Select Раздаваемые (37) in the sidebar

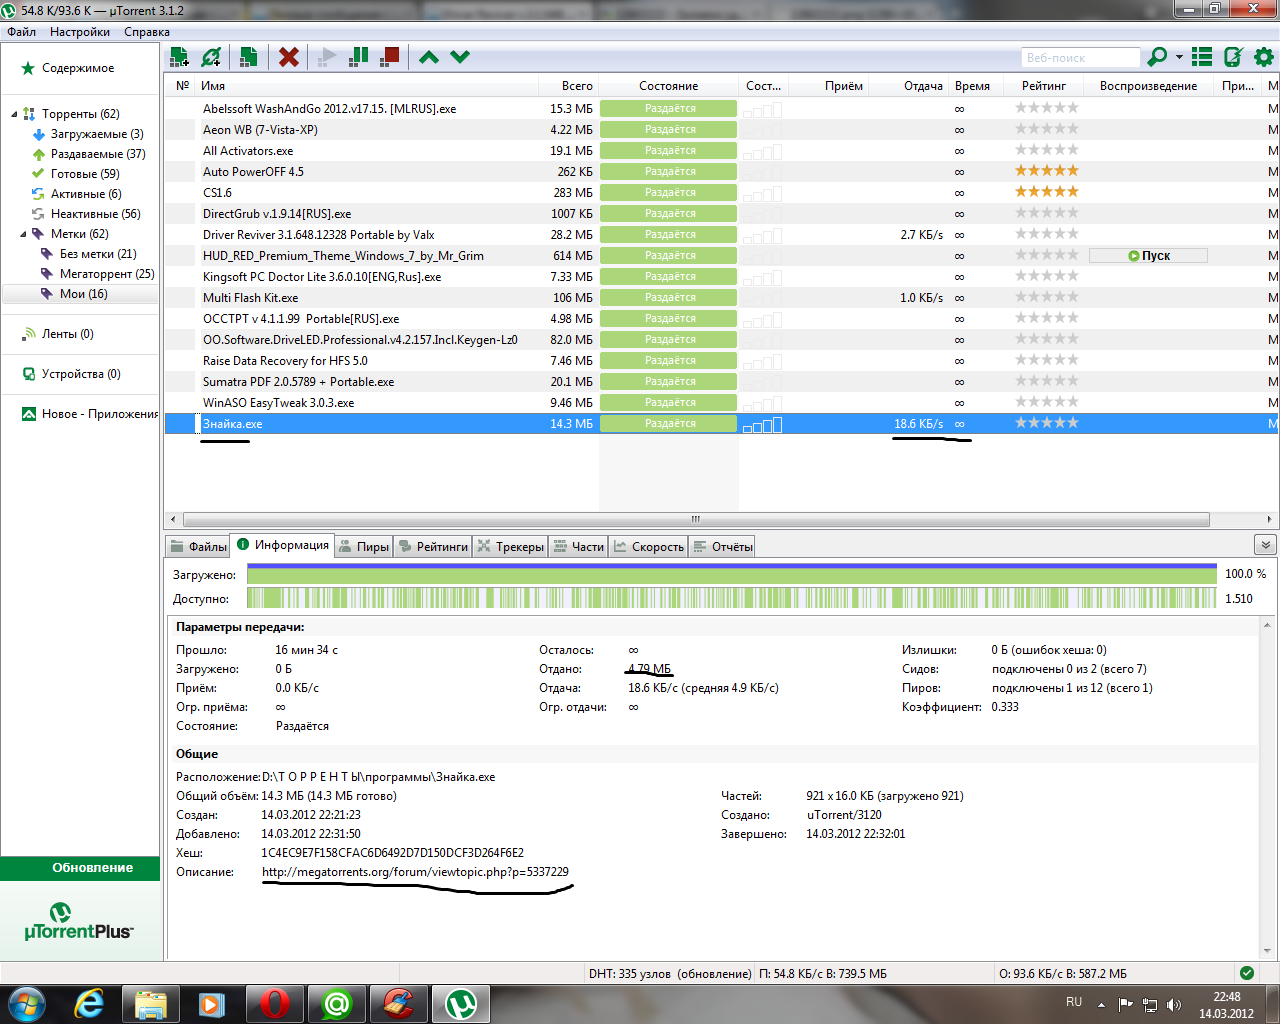98,154
